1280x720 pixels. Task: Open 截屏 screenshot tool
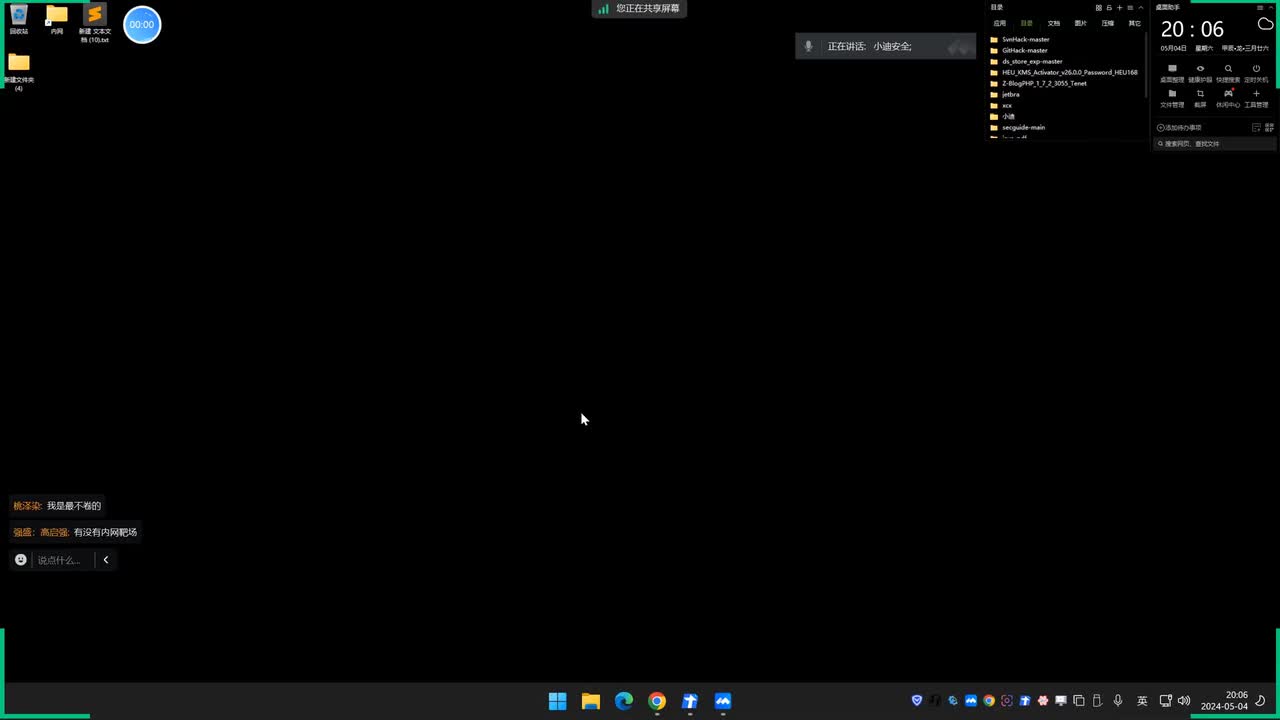click(x=1200, y=99)
